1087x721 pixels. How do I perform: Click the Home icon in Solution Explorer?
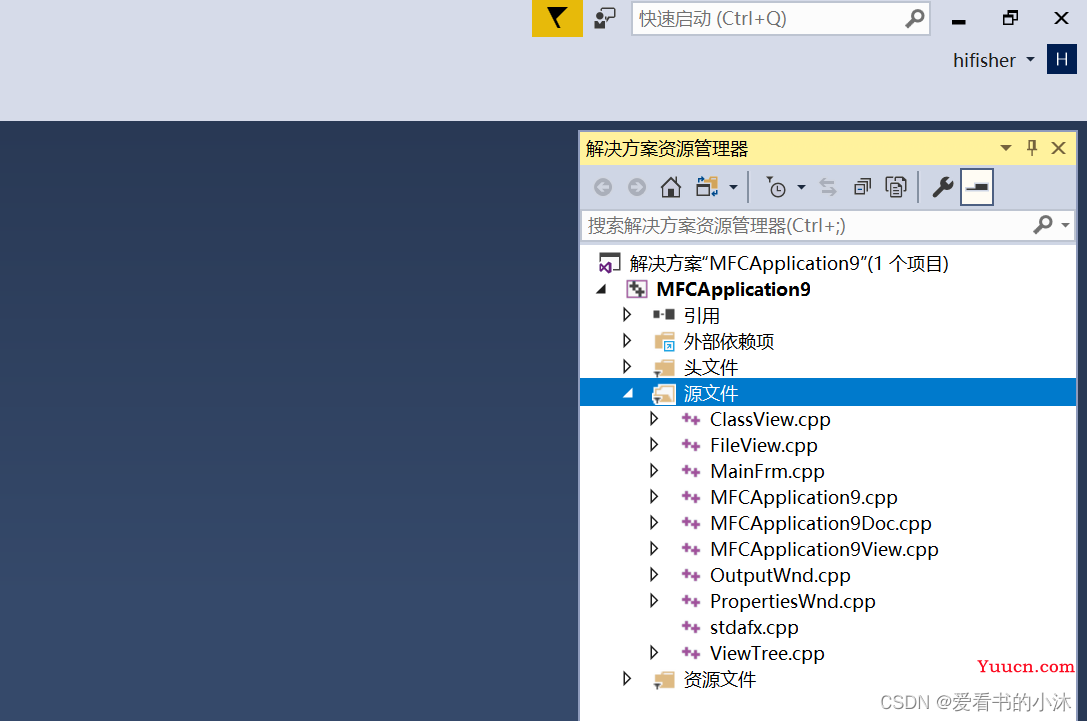670,187
